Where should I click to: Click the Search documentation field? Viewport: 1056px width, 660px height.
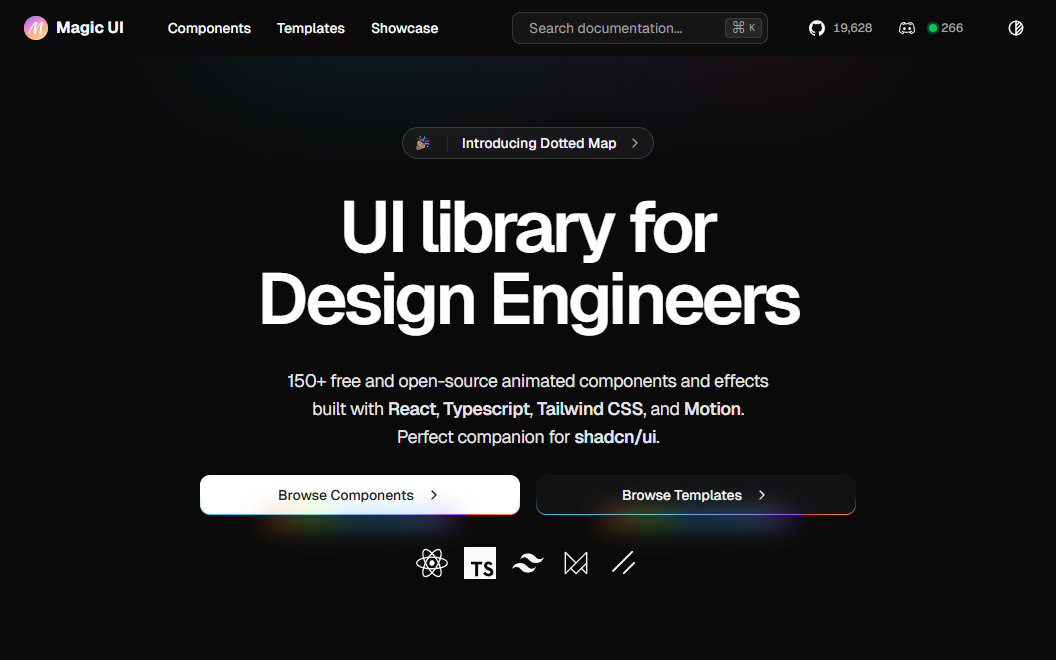(x=620, y=28)
